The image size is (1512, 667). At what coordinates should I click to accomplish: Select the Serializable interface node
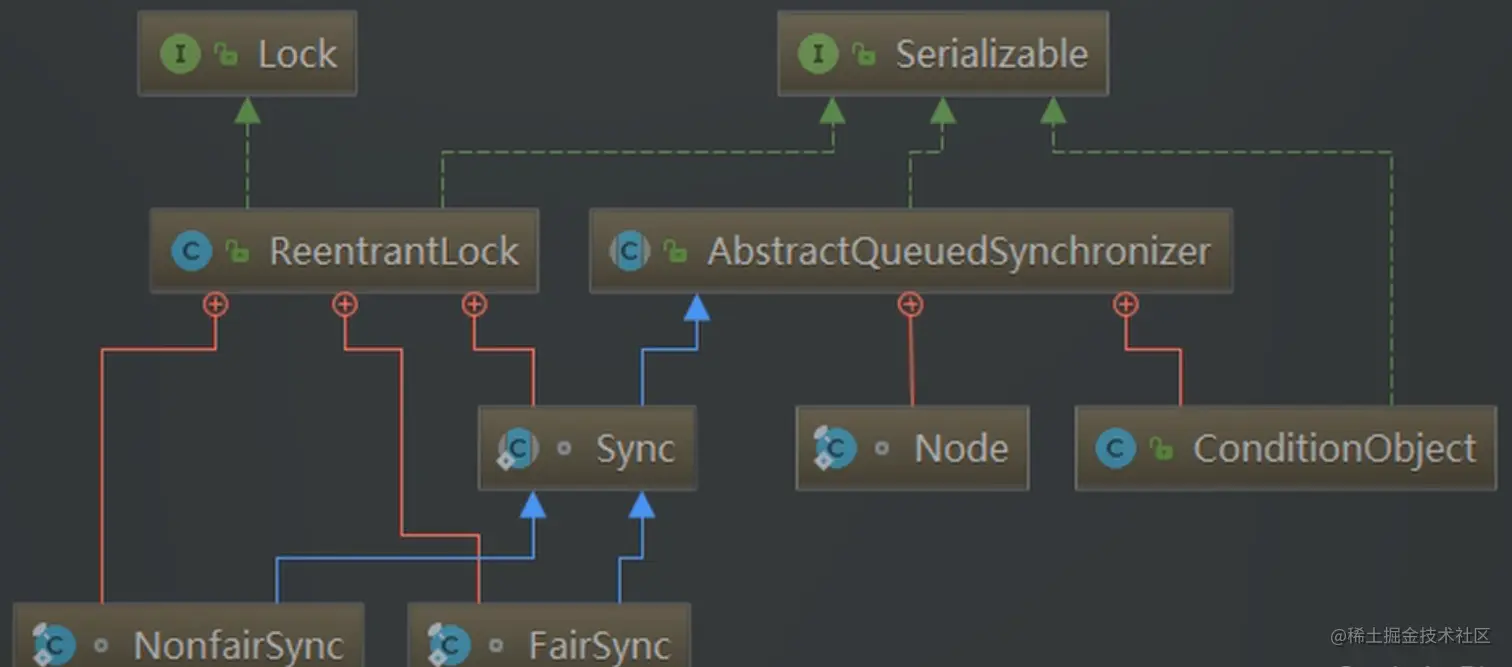pyautogui.click(x=943, y=54)
